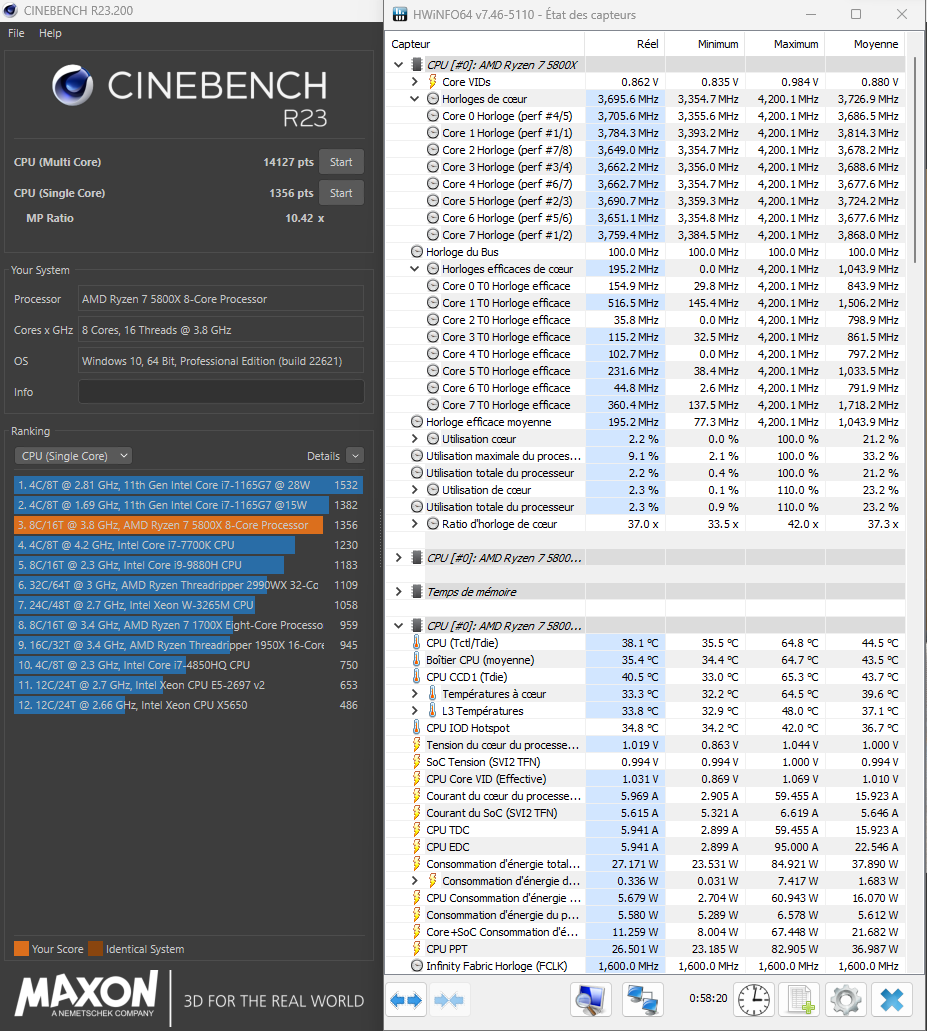Click the HWiNFO expand columns arrows icon
Screen dimensions: 927x1031
[406, 1000]
